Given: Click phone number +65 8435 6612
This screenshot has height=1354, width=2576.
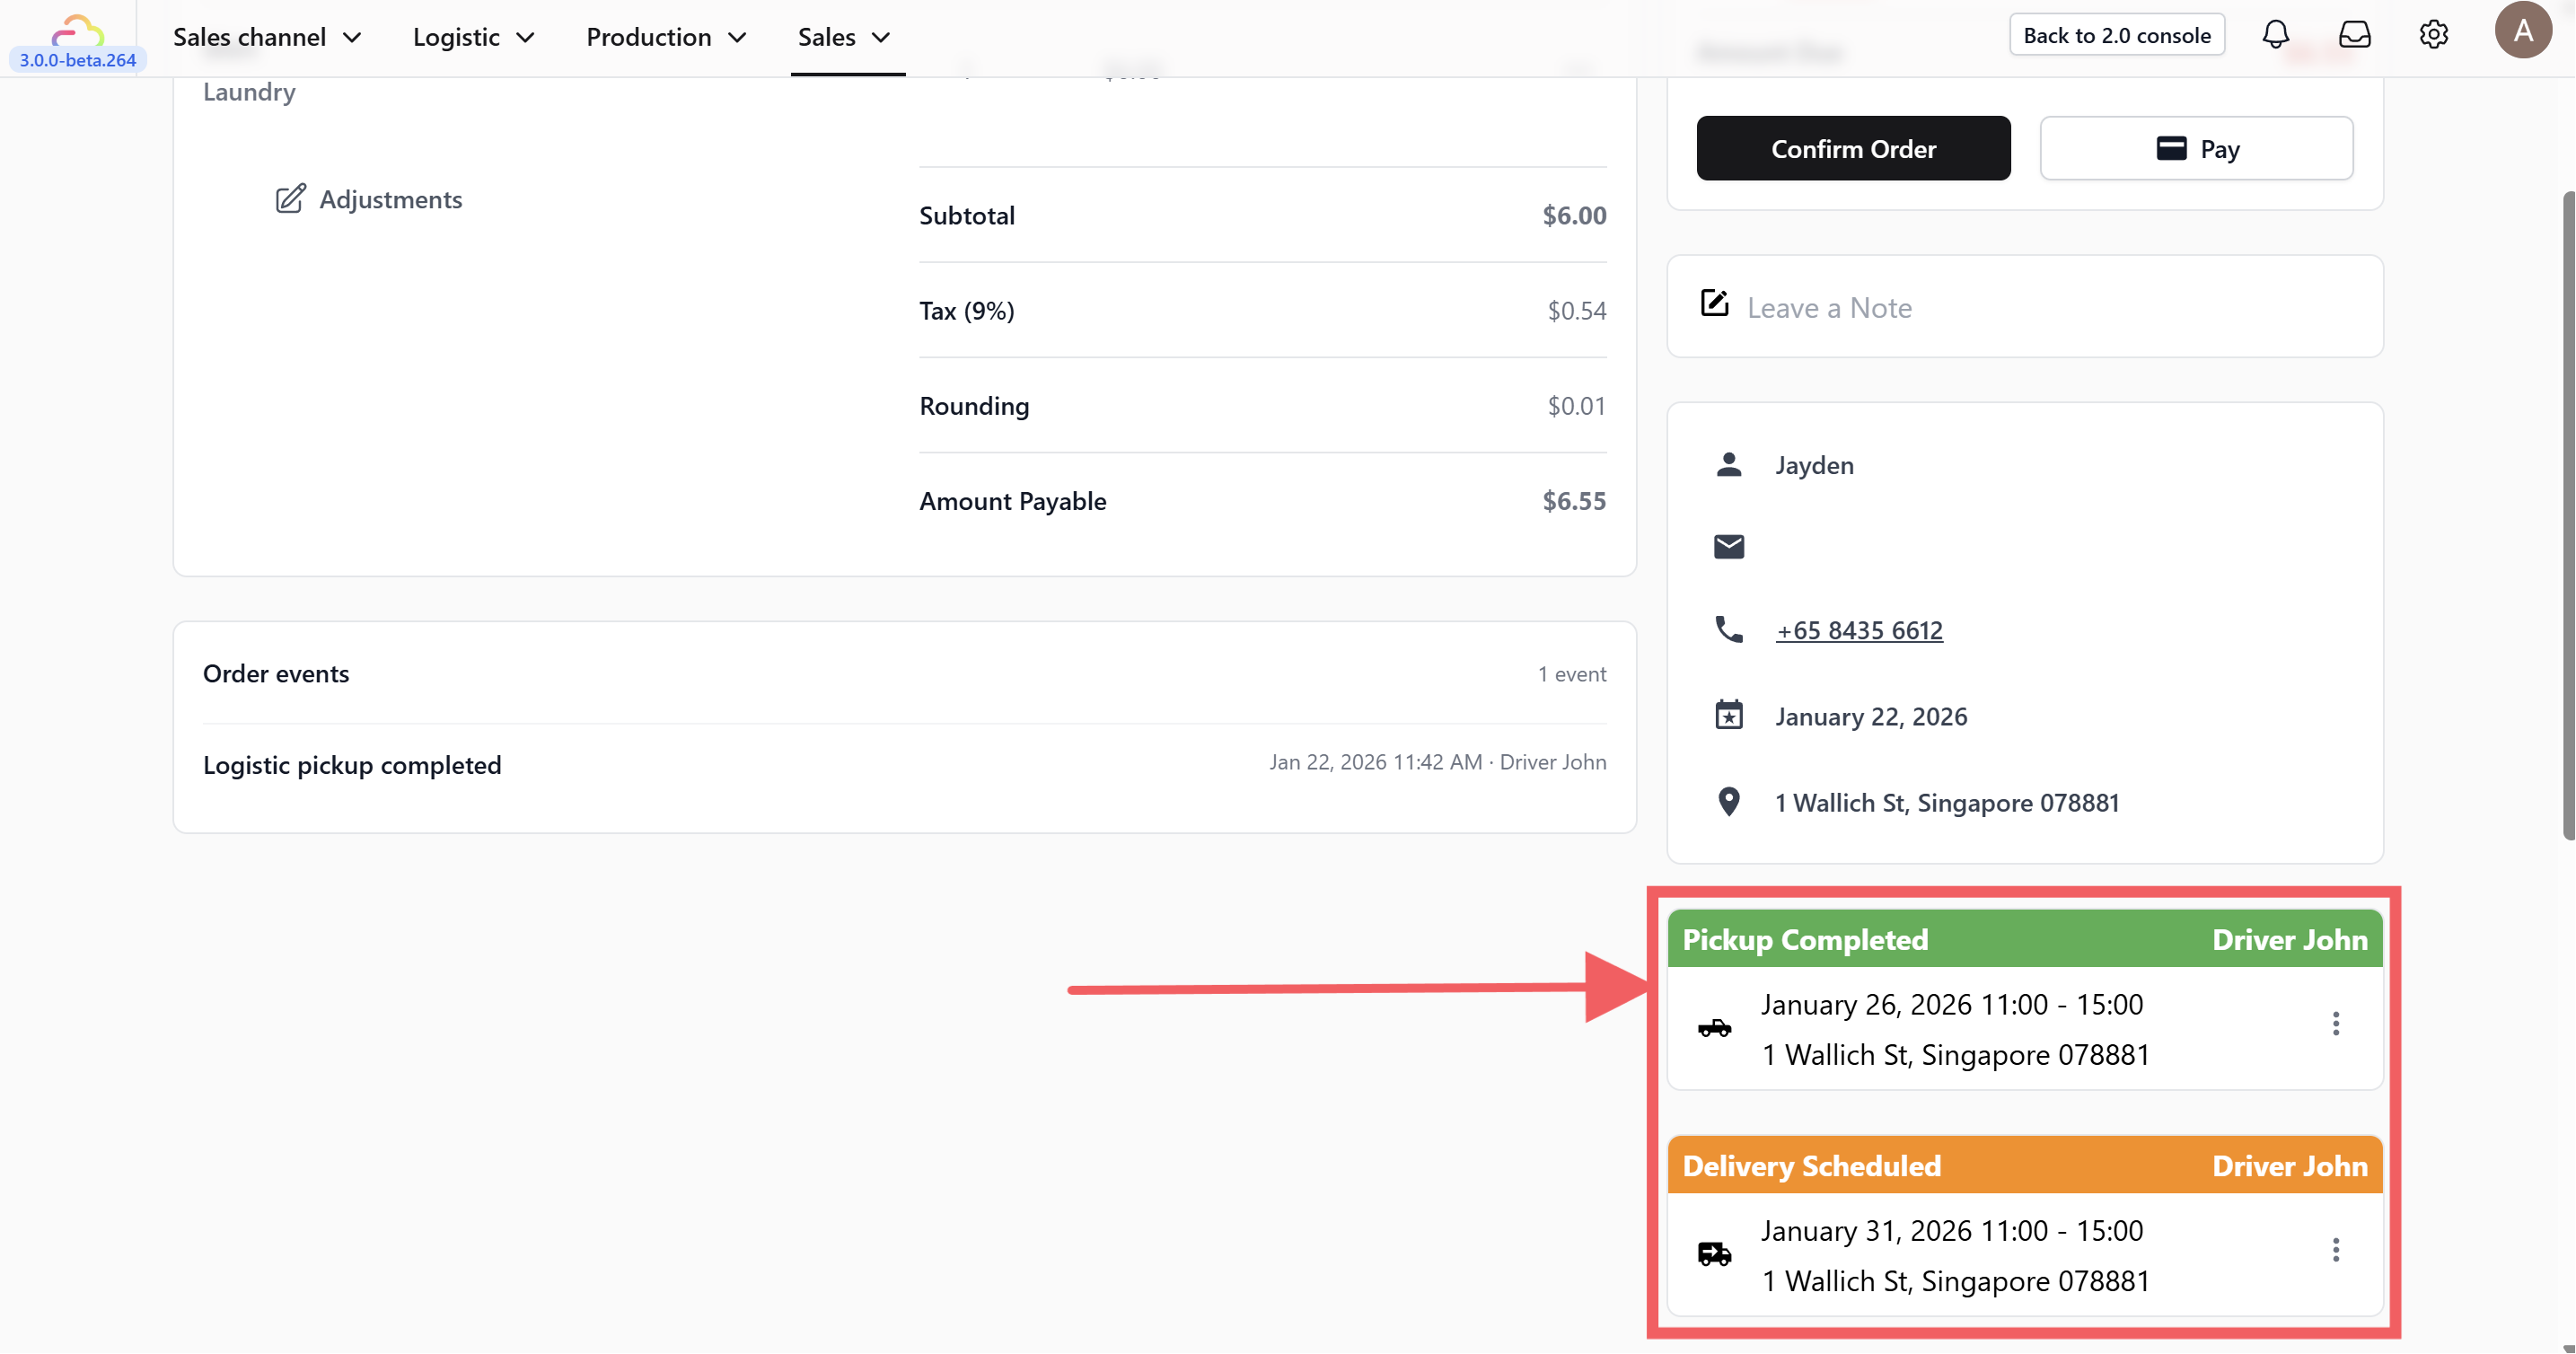Looking at the screenshot, I should click(x=1859, y=630).
